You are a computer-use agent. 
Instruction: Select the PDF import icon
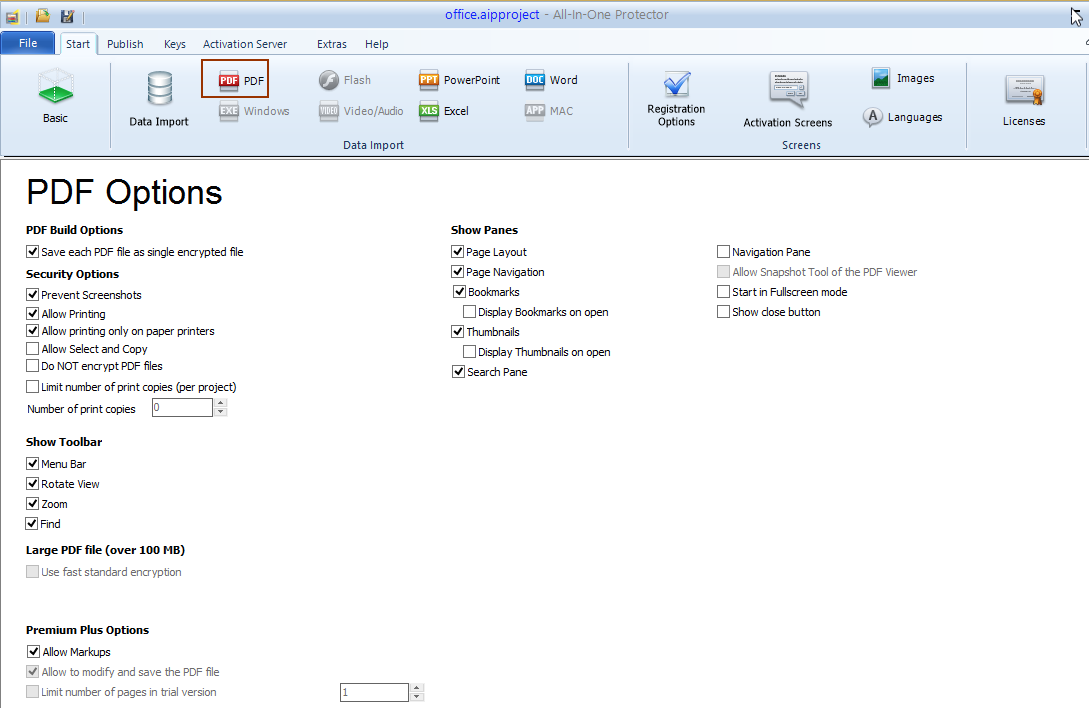(x=228, y=81)
